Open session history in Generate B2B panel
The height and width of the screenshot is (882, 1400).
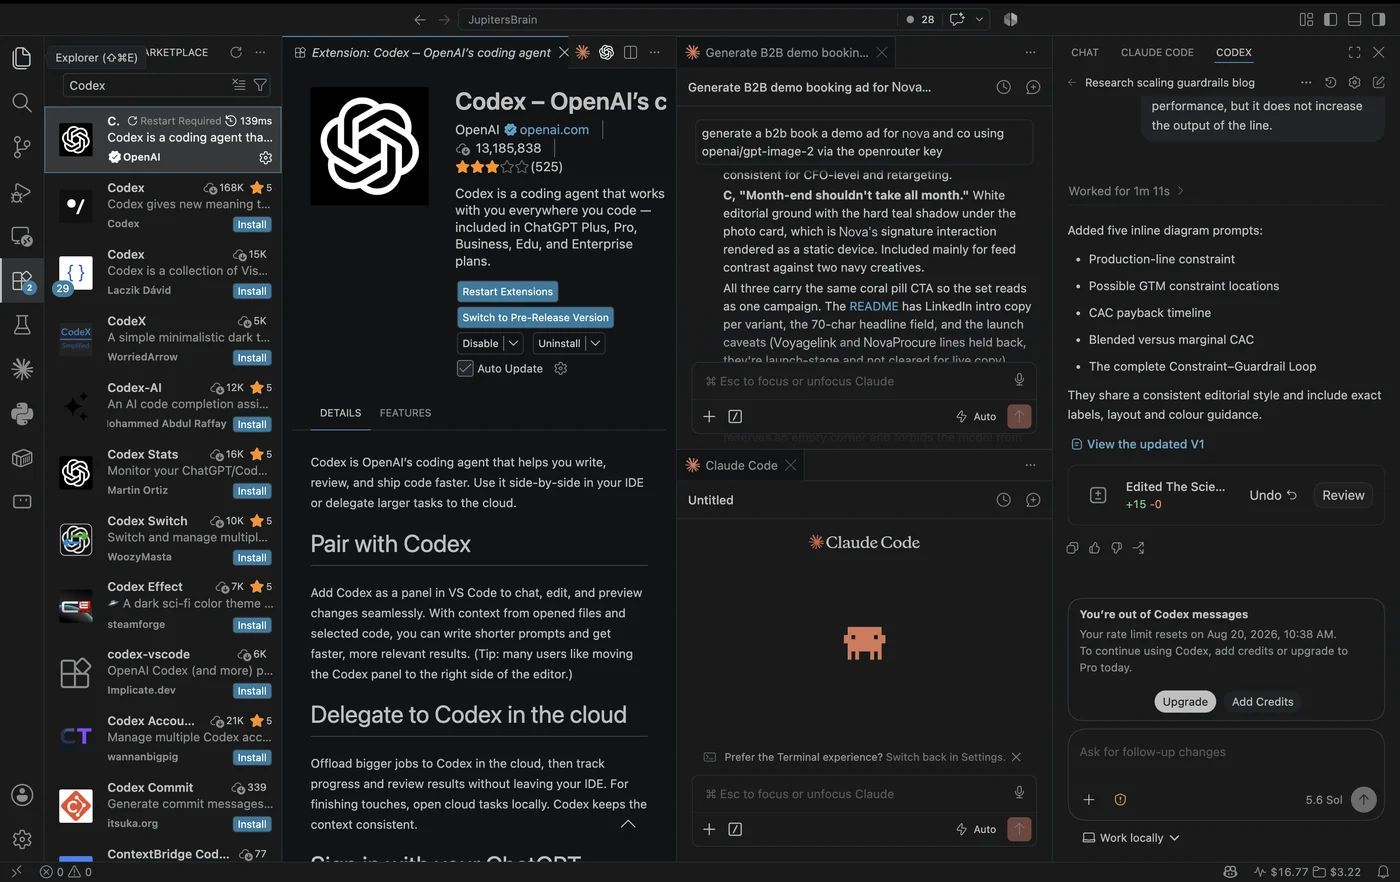tap(1003, 87)
